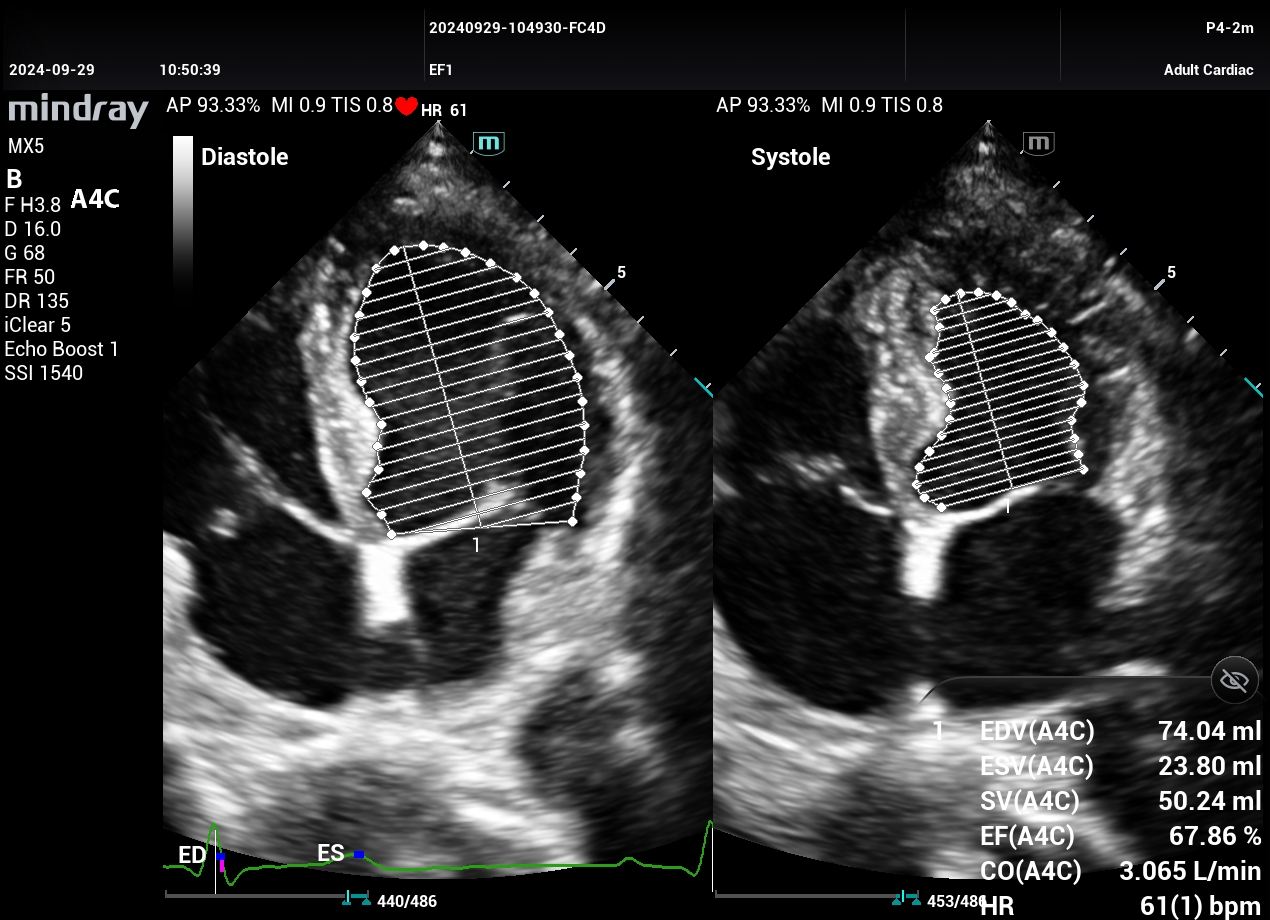Click the EF(A4C) result value
The width and height of the screenshot is (1270, 920).
1214,836
